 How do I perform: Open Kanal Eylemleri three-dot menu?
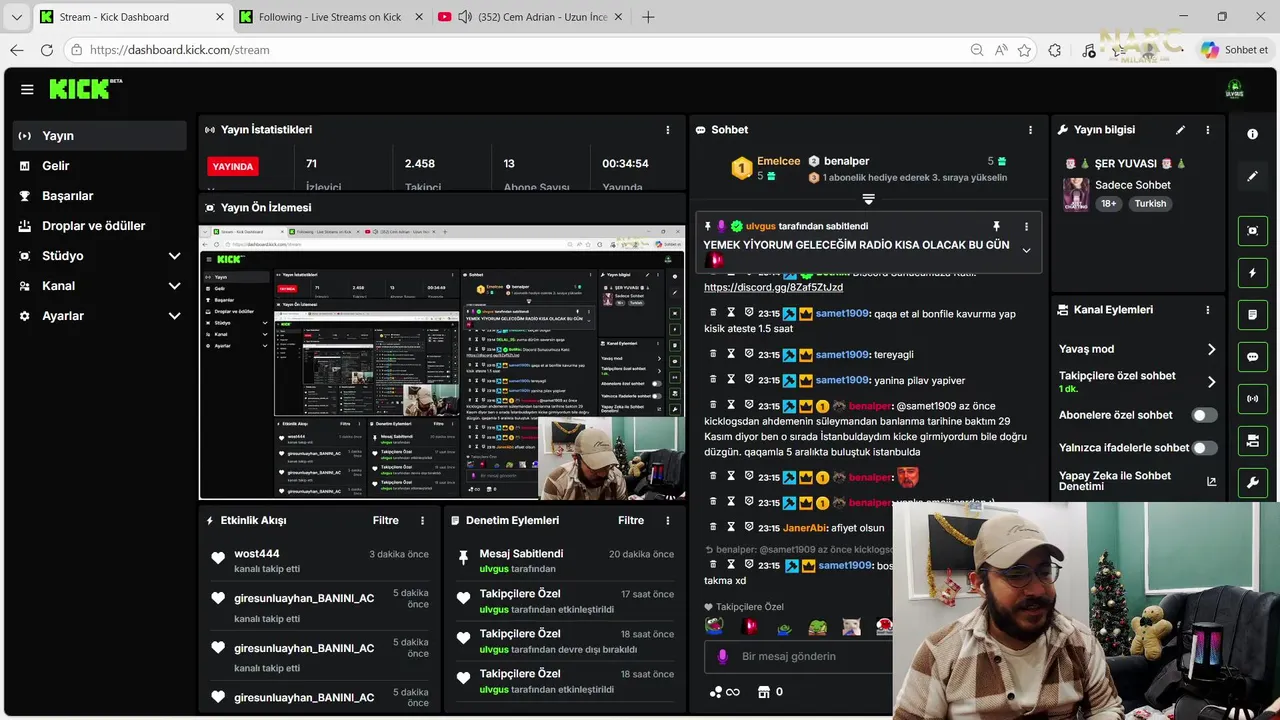(1207, 310)
